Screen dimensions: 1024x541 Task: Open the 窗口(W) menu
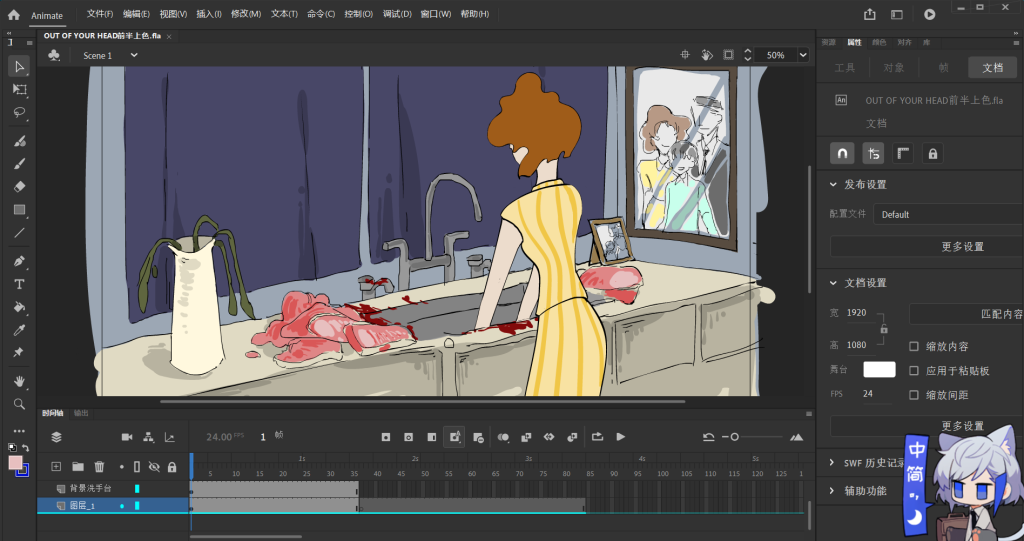(436, 14)
